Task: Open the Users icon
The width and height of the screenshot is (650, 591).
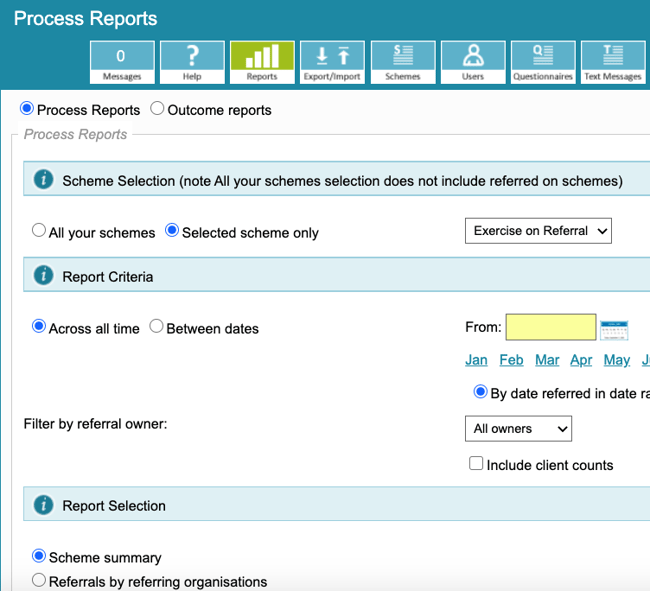Action: click(x=473, y=62)
